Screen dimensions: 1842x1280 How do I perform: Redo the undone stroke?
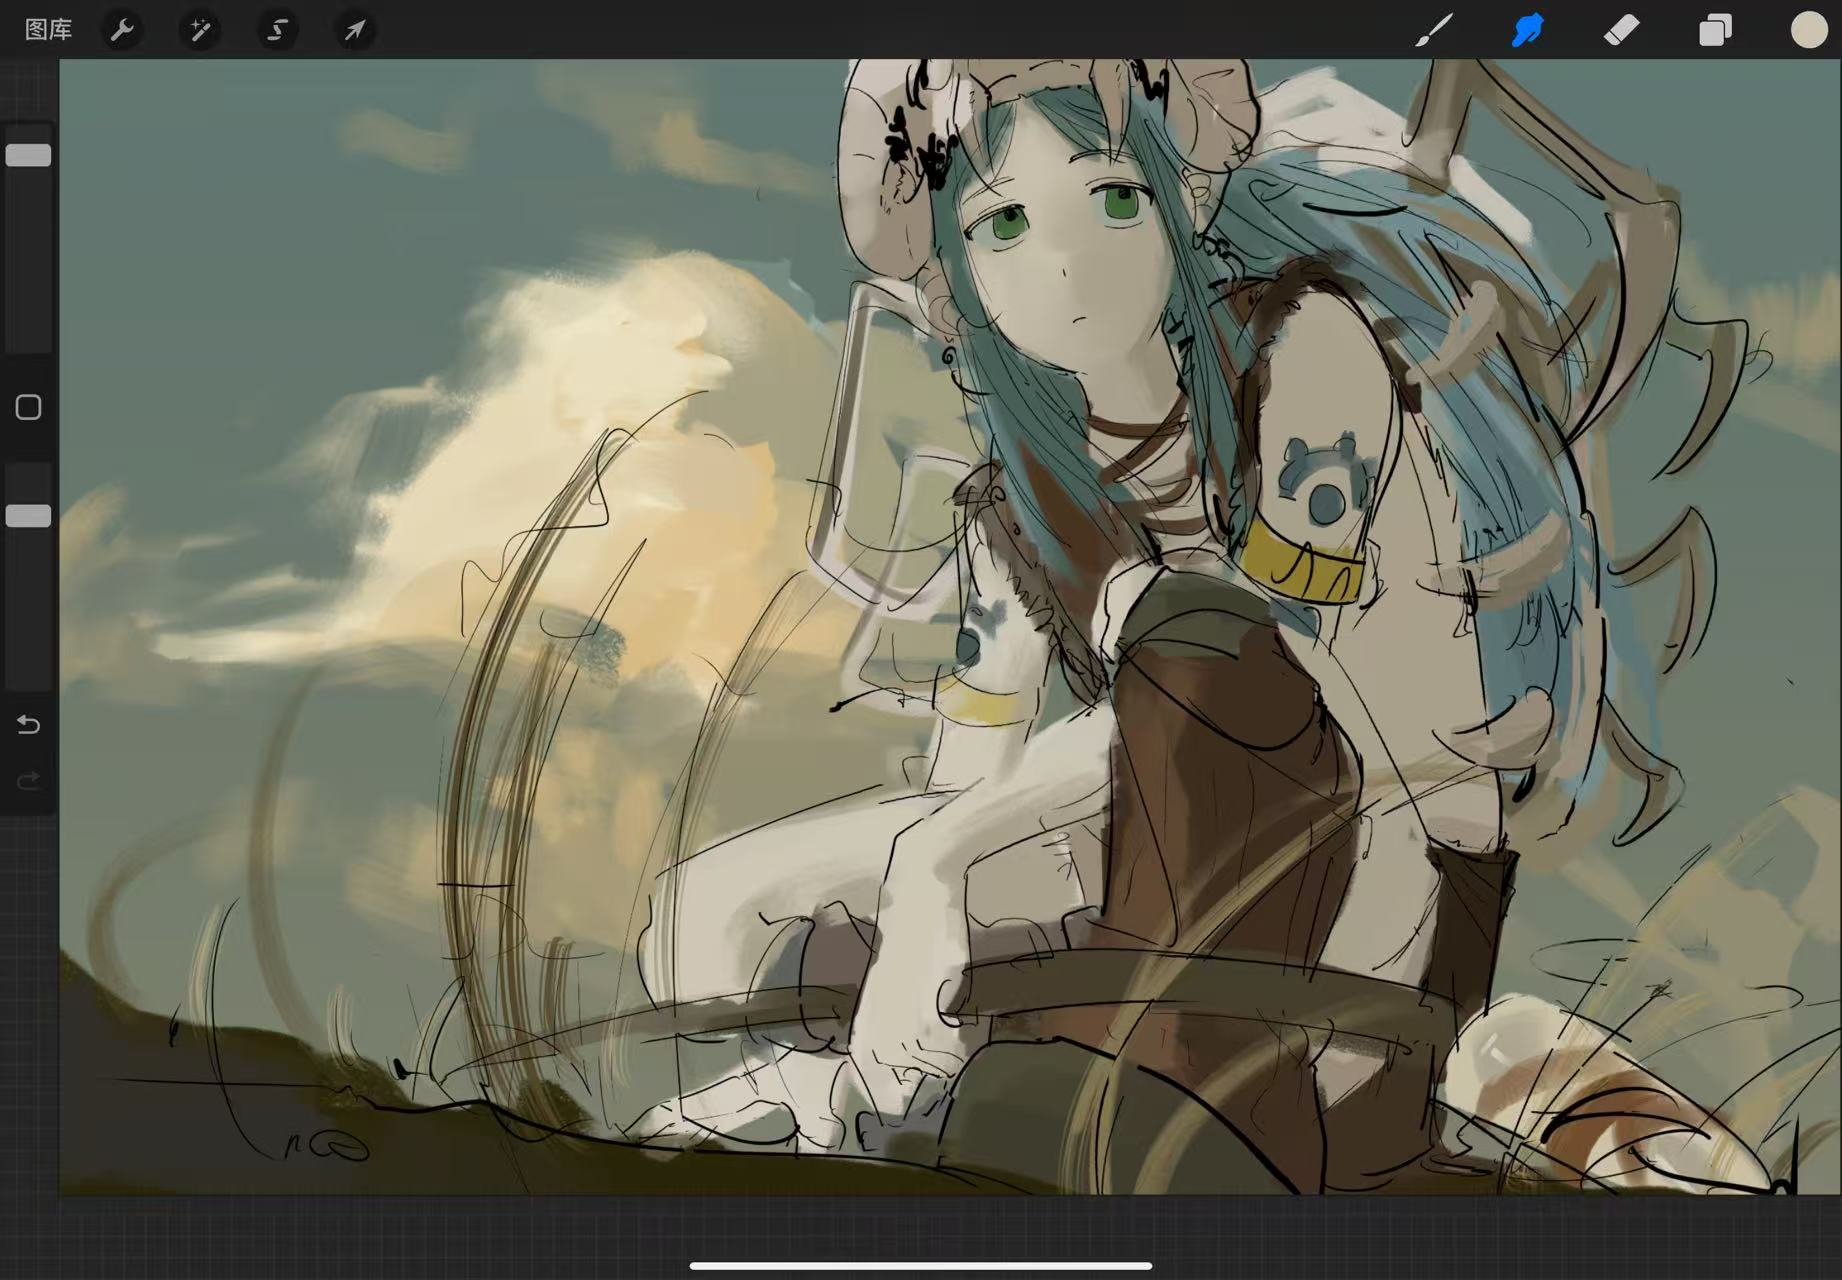(x=28, y=780)
